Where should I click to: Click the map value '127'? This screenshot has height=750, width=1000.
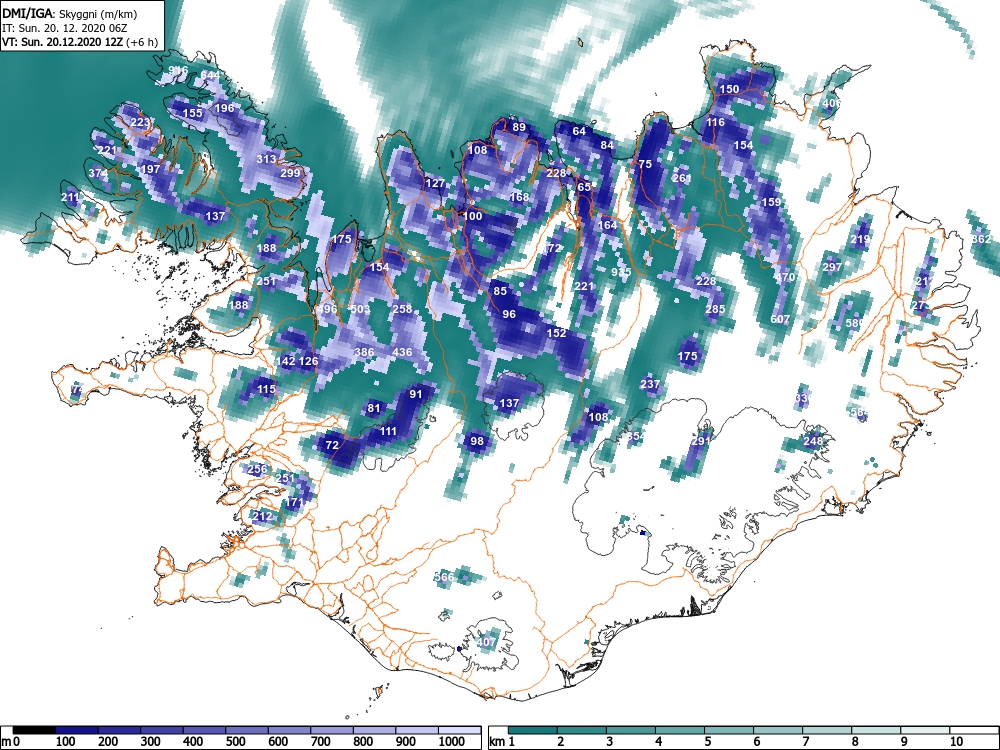436,184
